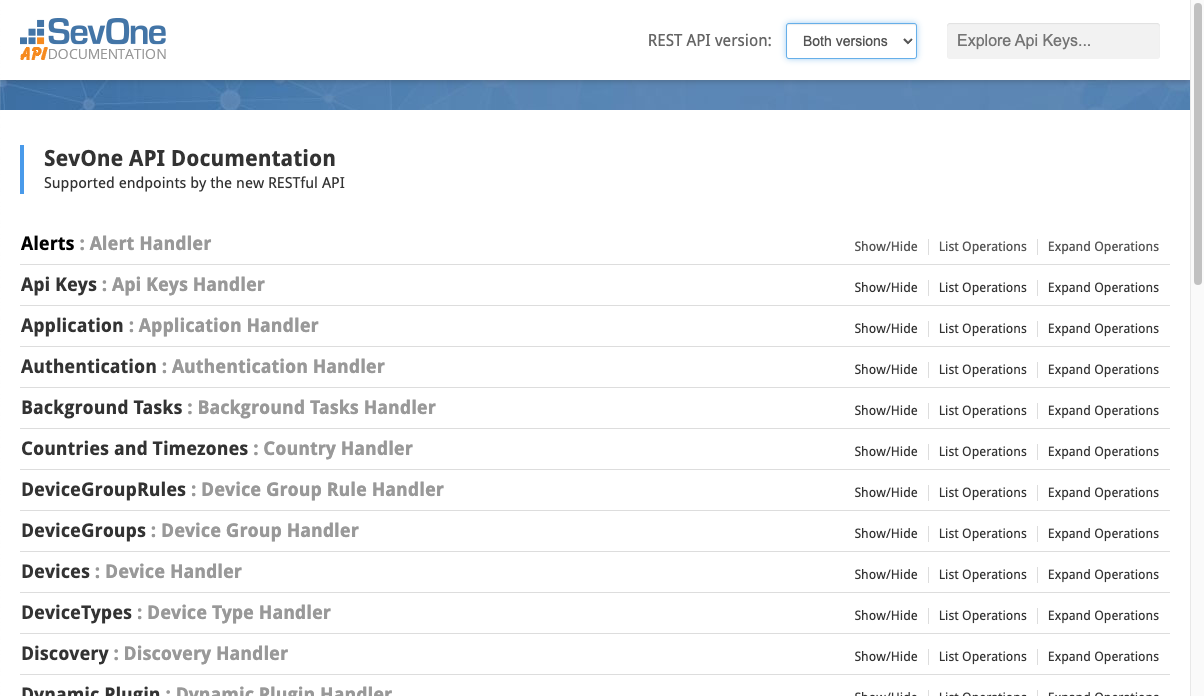1204x696 pixels.
Task: Show/Hide the DeviceGroupRules section
Action: [886, 492]
